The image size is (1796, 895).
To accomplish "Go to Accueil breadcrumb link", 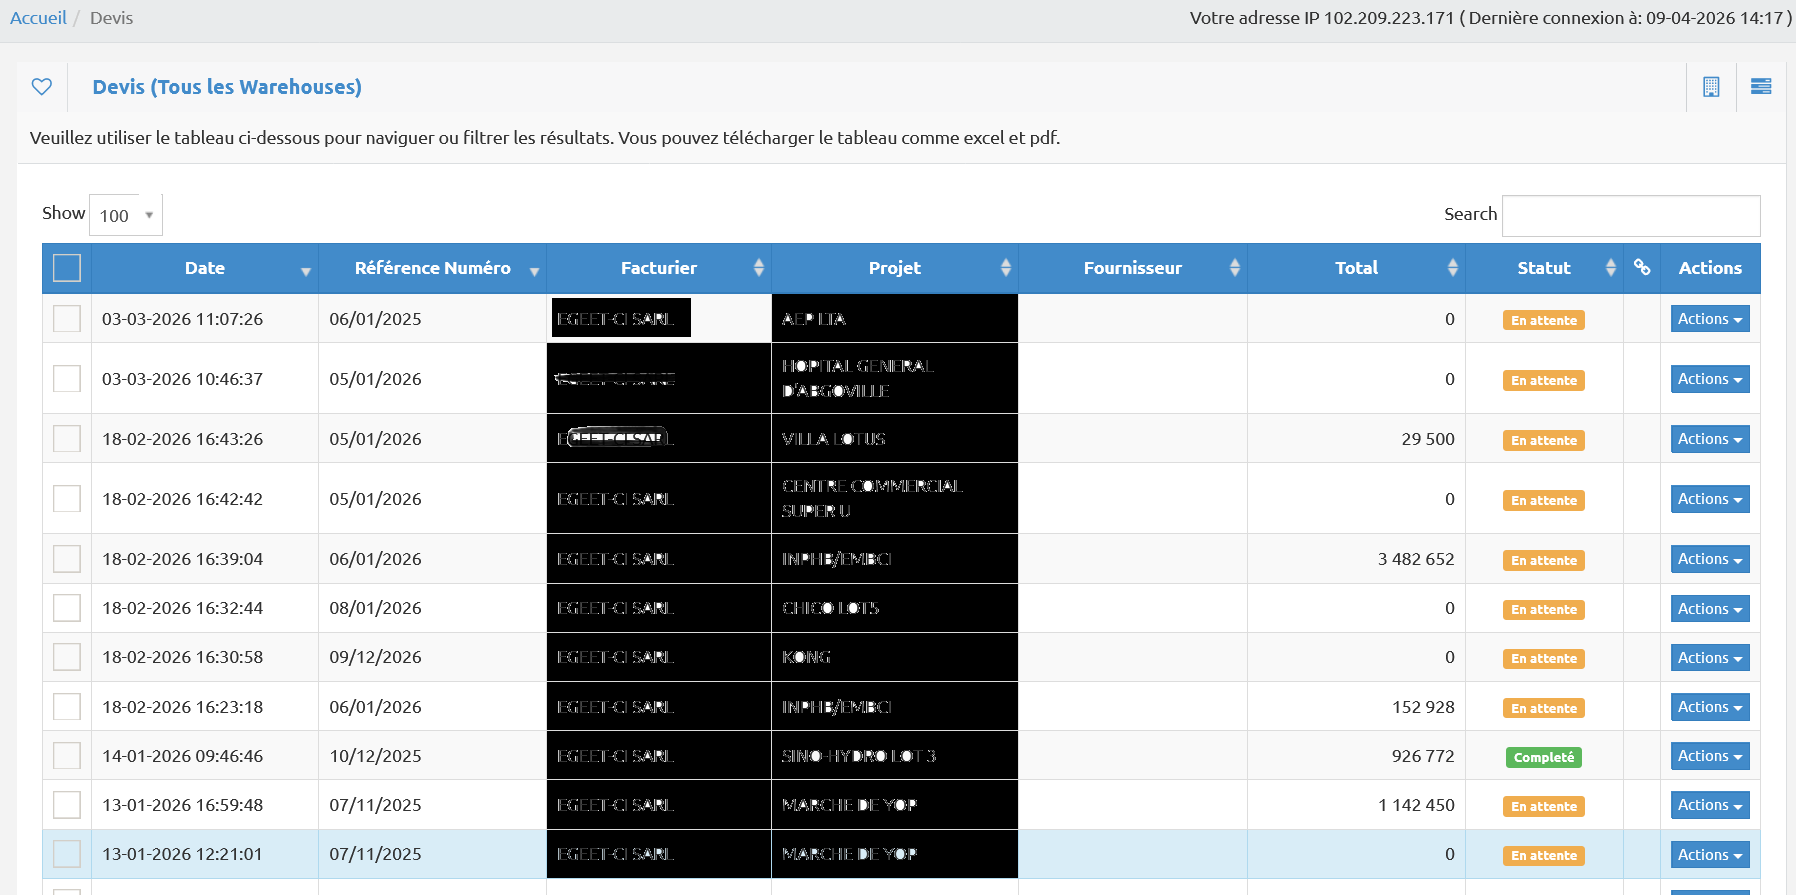I will [38, 18].
